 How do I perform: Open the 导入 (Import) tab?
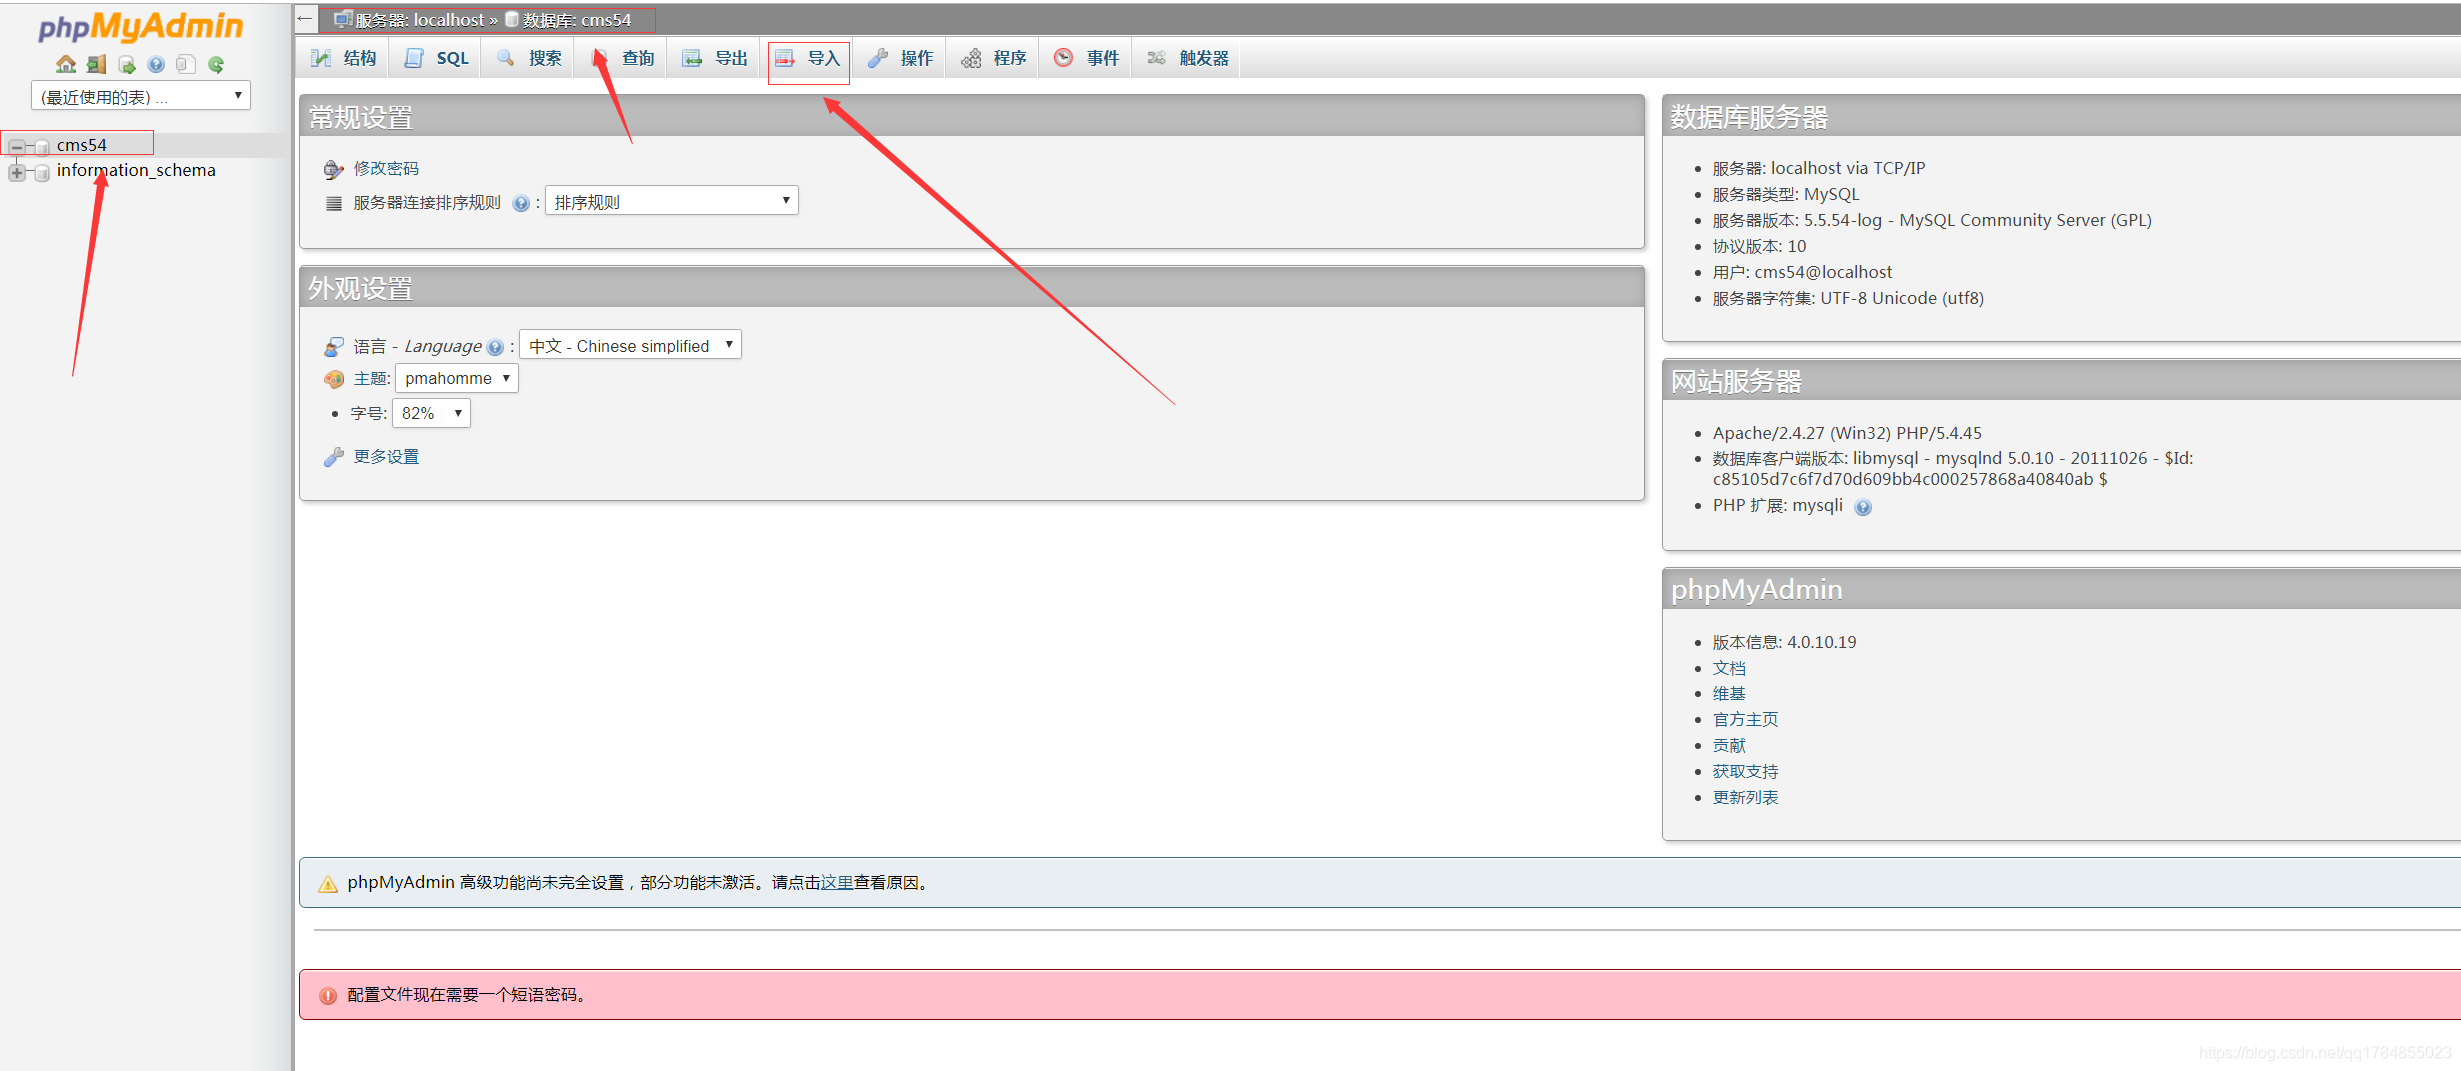[808, 58]
